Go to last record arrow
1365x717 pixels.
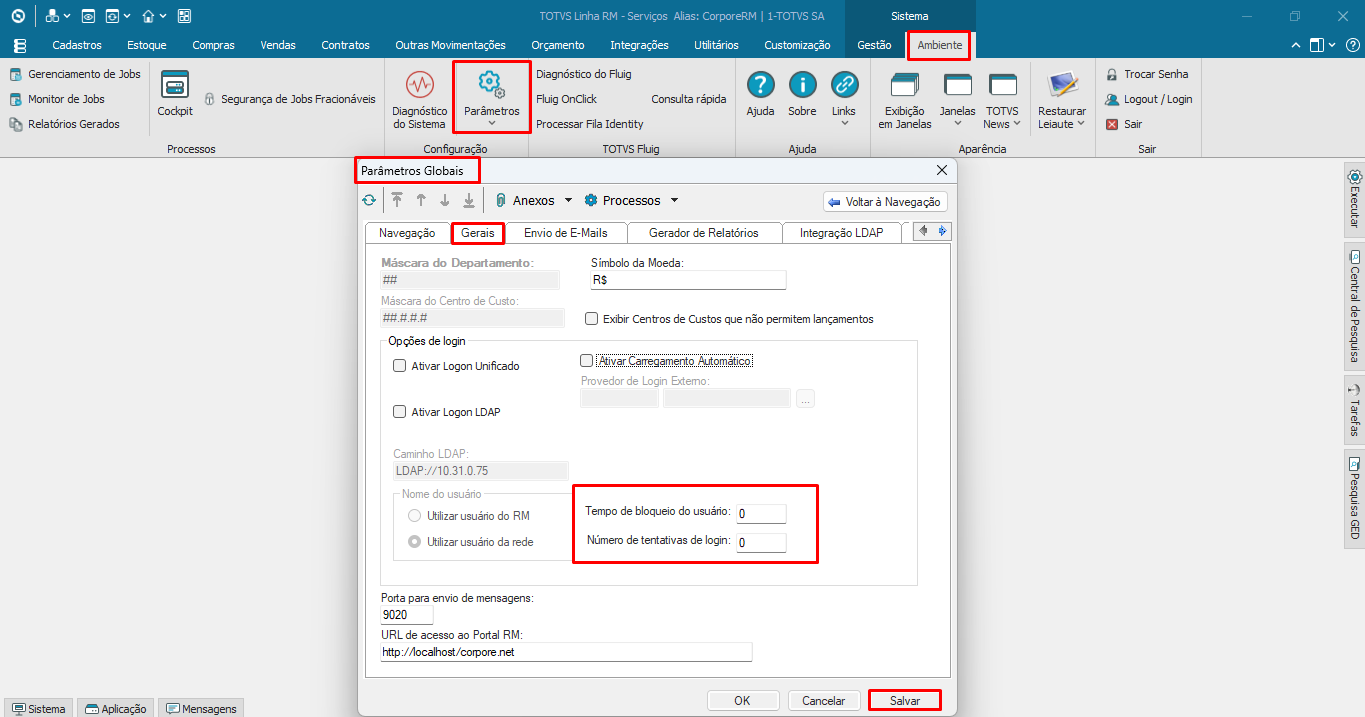[469, 200]
